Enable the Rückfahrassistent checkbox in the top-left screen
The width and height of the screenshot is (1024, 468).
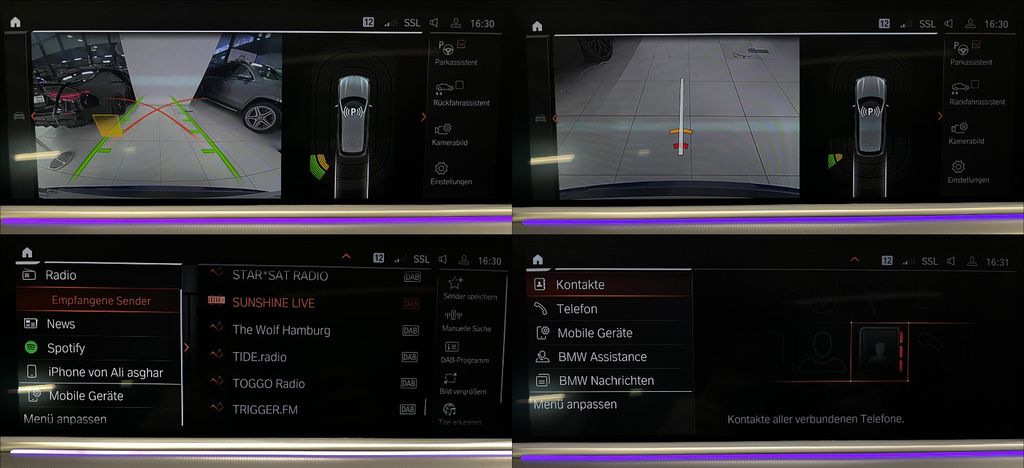pyautogui.click(x=459, y=85)
